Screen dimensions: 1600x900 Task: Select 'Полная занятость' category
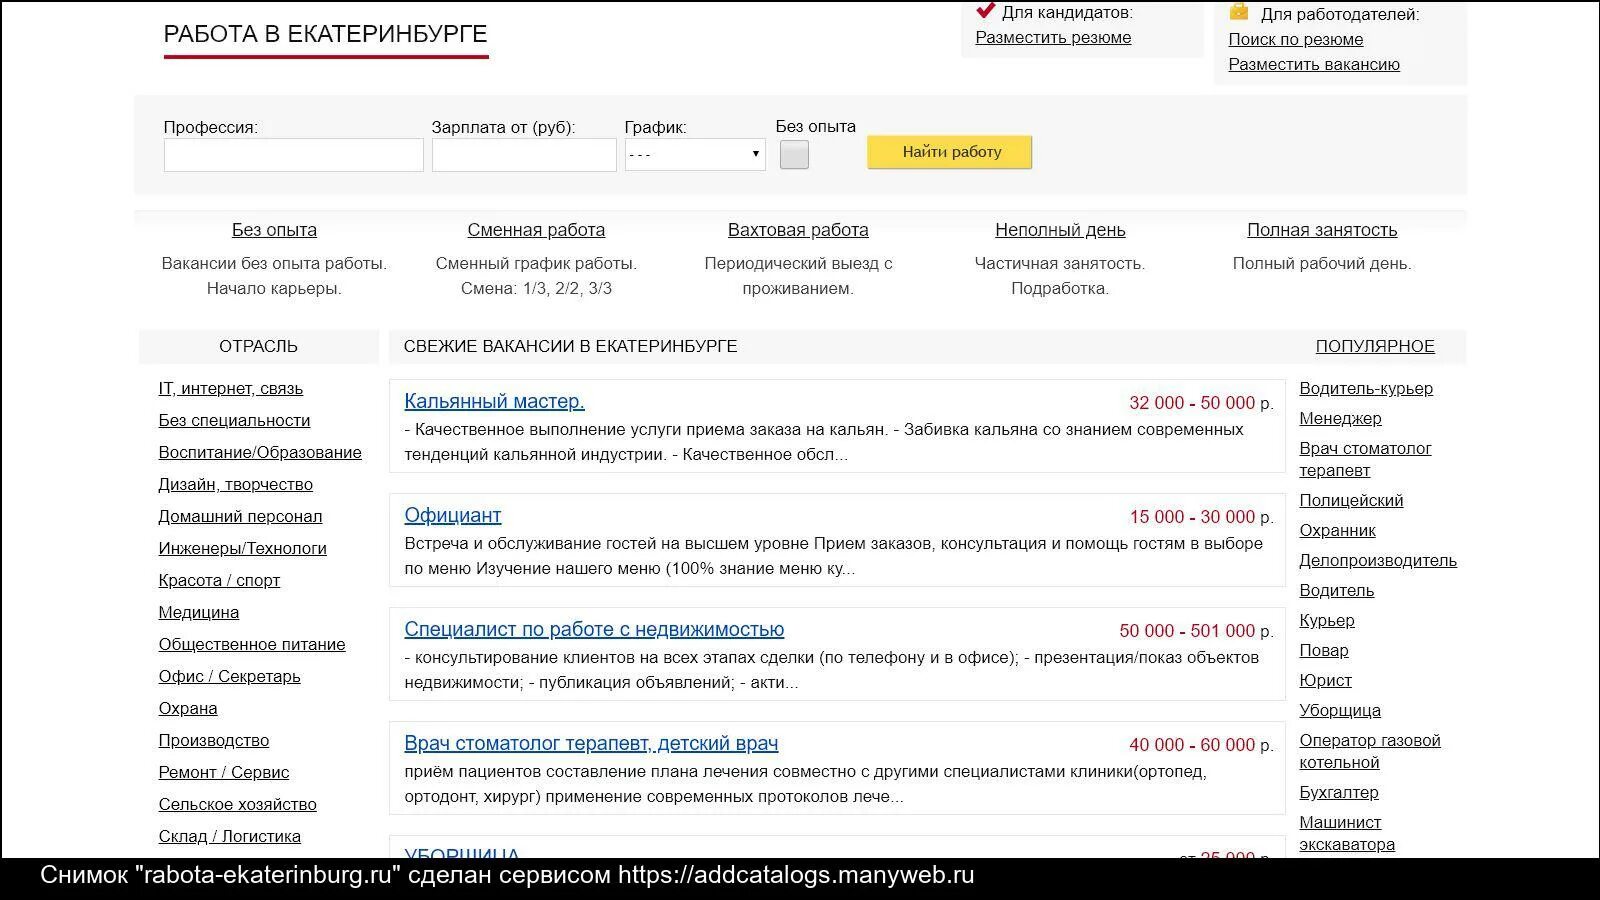1322,230
